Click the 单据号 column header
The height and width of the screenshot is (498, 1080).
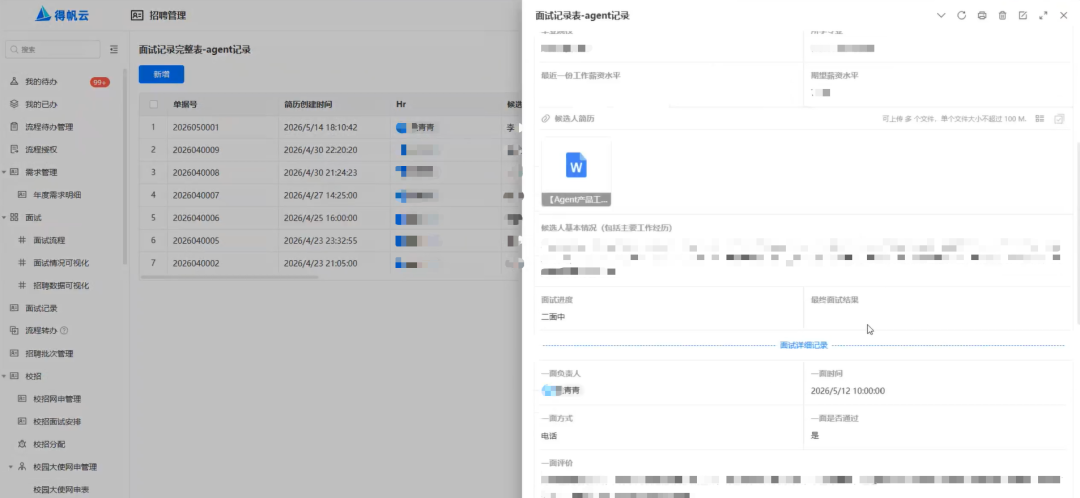tap(185, 105)
